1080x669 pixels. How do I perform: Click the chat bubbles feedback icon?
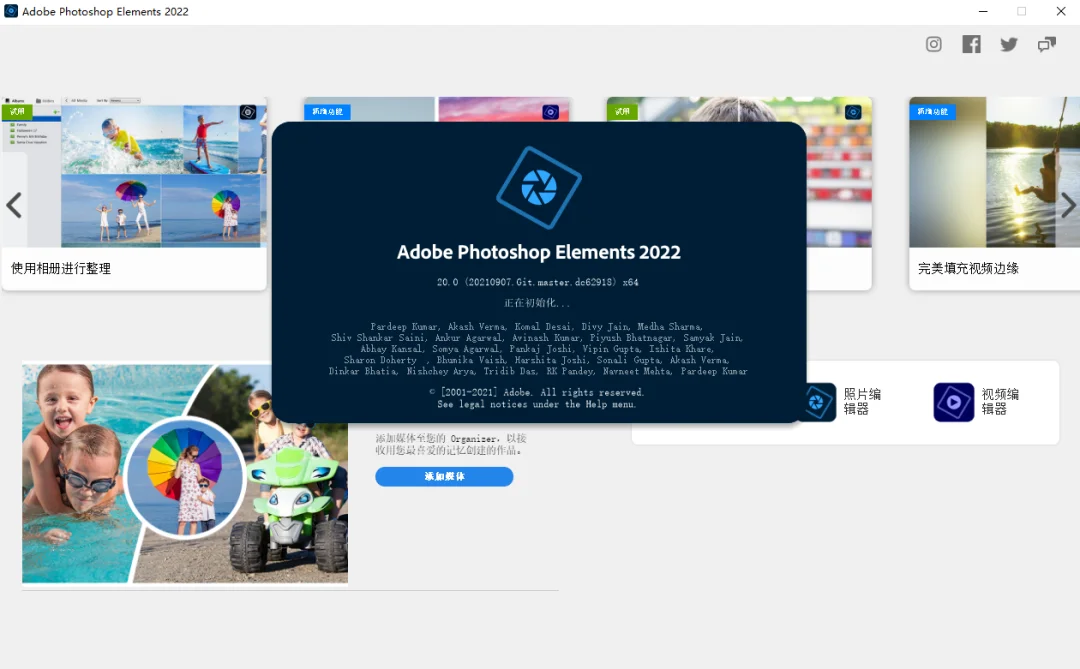point(1047,45)
